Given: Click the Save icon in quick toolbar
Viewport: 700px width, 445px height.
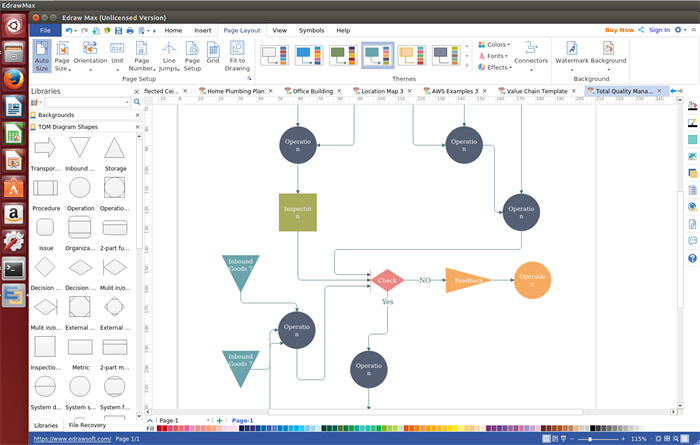Looking at the screenshot, I should pos(118,30).
